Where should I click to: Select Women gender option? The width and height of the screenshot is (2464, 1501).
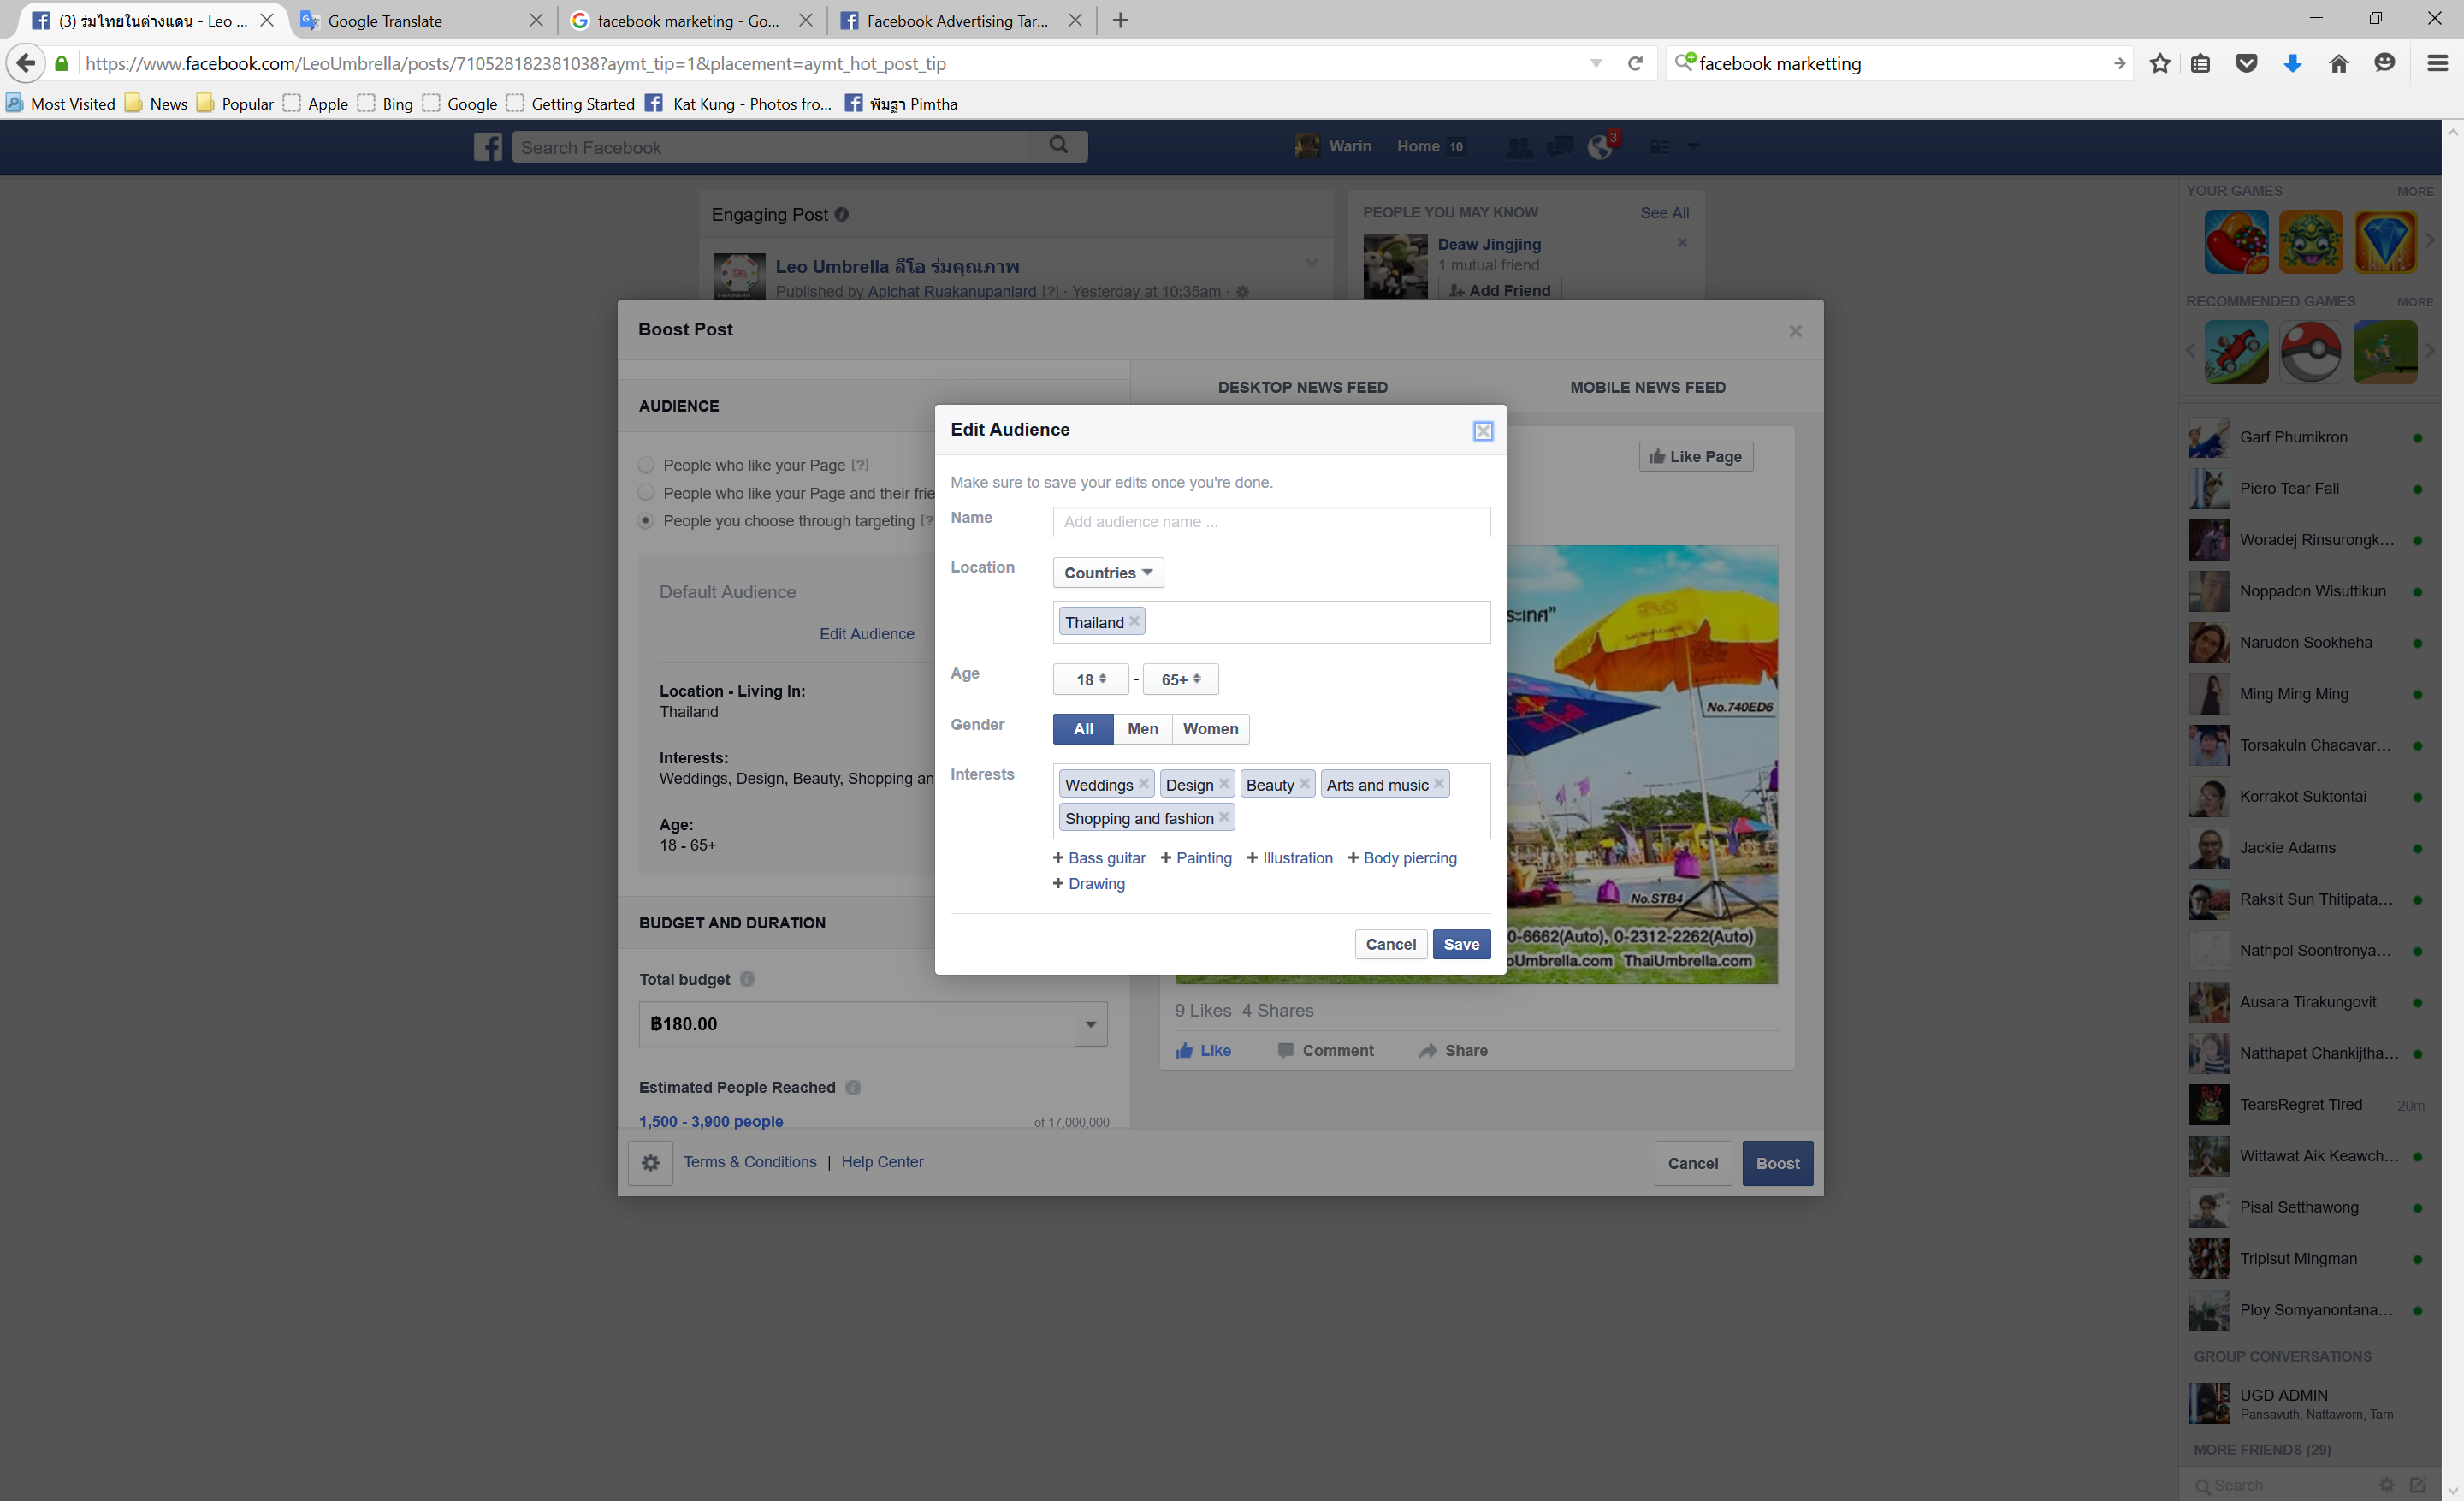[x=1210, y=729]
